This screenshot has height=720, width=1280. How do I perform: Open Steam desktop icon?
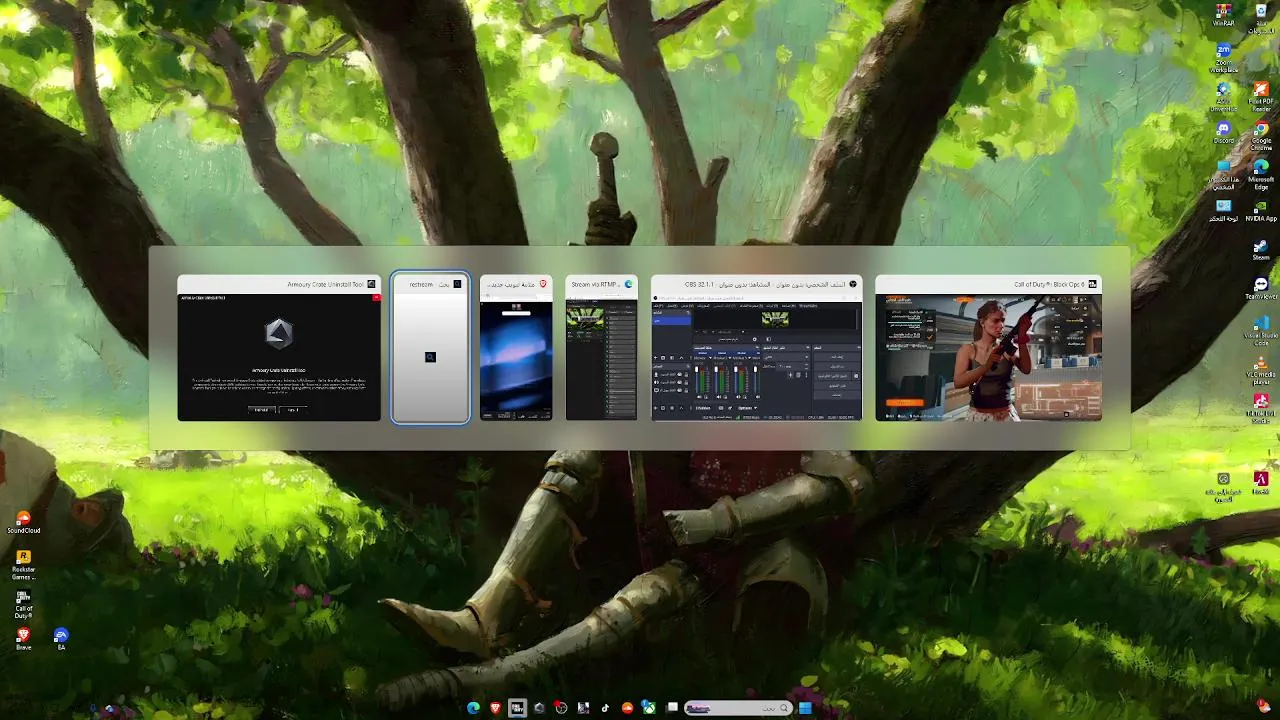tap(1261, 250)
